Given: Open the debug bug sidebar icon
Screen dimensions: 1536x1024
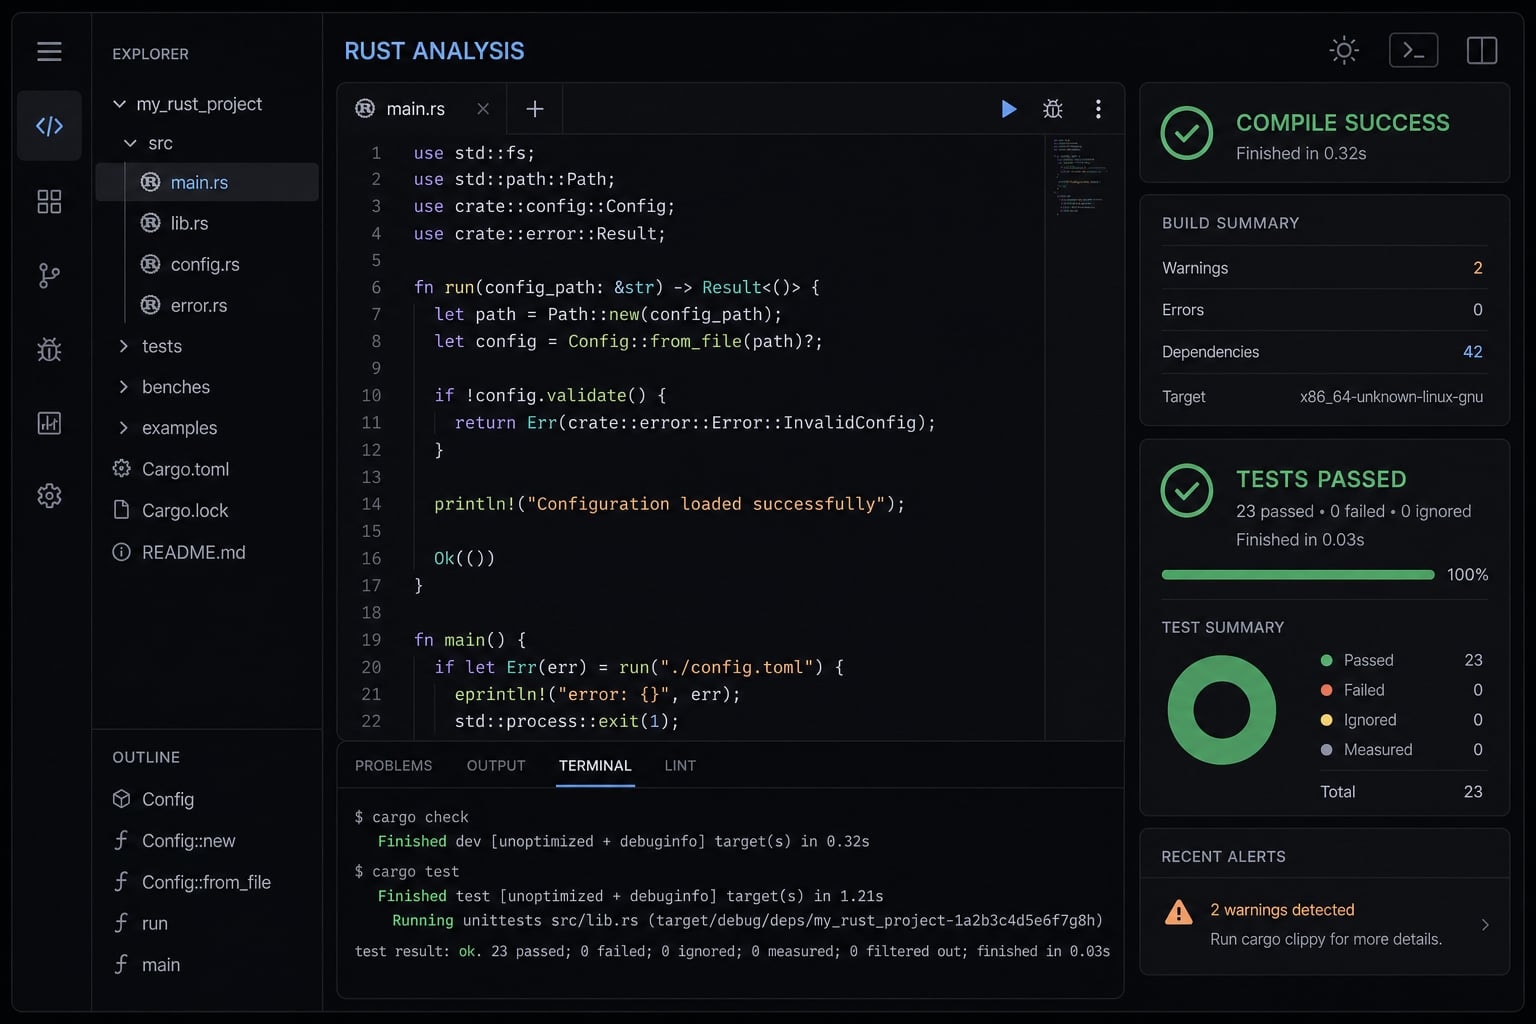Looking at the screenshot, I should point(49,349).
